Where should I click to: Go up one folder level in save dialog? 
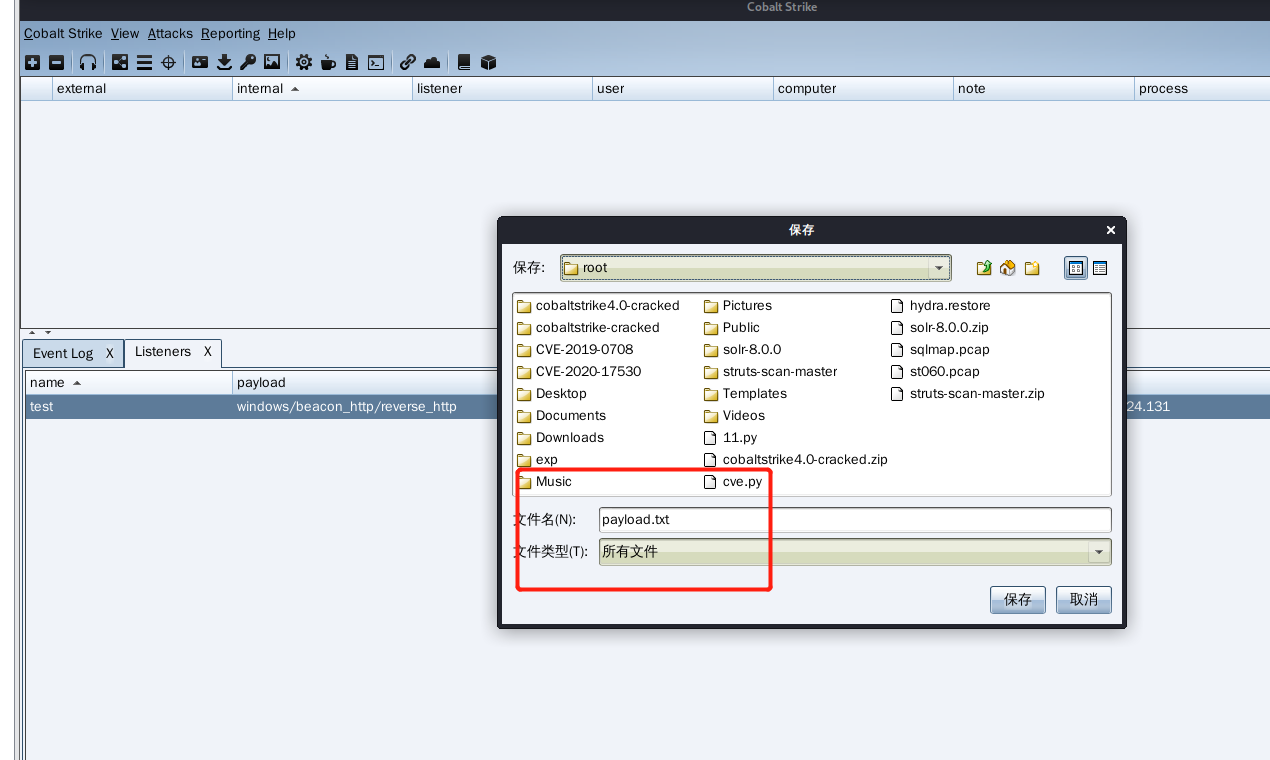[x=984, y=268]
